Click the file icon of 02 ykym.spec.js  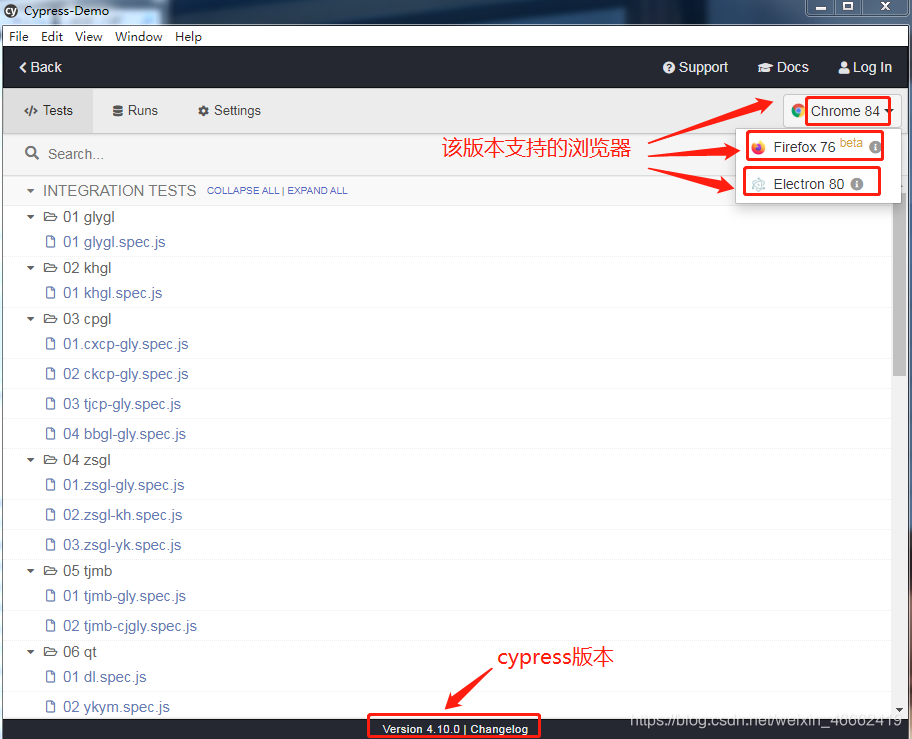point(51,706)
